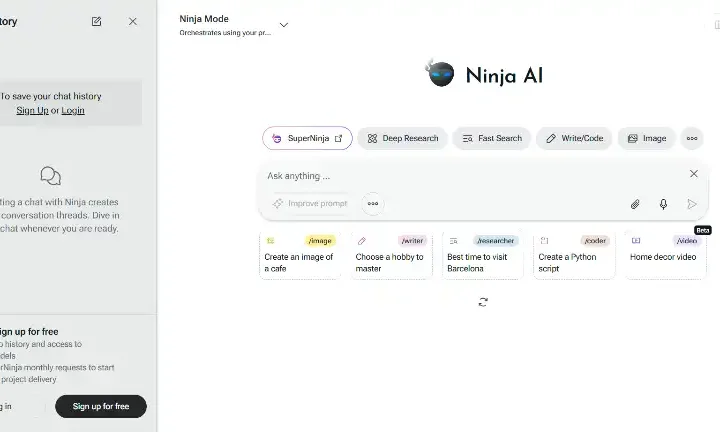Select the Image mode
720x432 pixels.
point(647,138)
